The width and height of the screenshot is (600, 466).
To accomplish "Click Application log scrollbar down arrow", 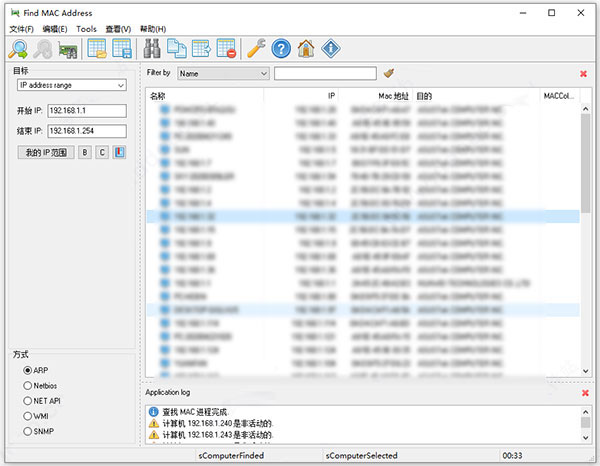I will click(585, 438).
